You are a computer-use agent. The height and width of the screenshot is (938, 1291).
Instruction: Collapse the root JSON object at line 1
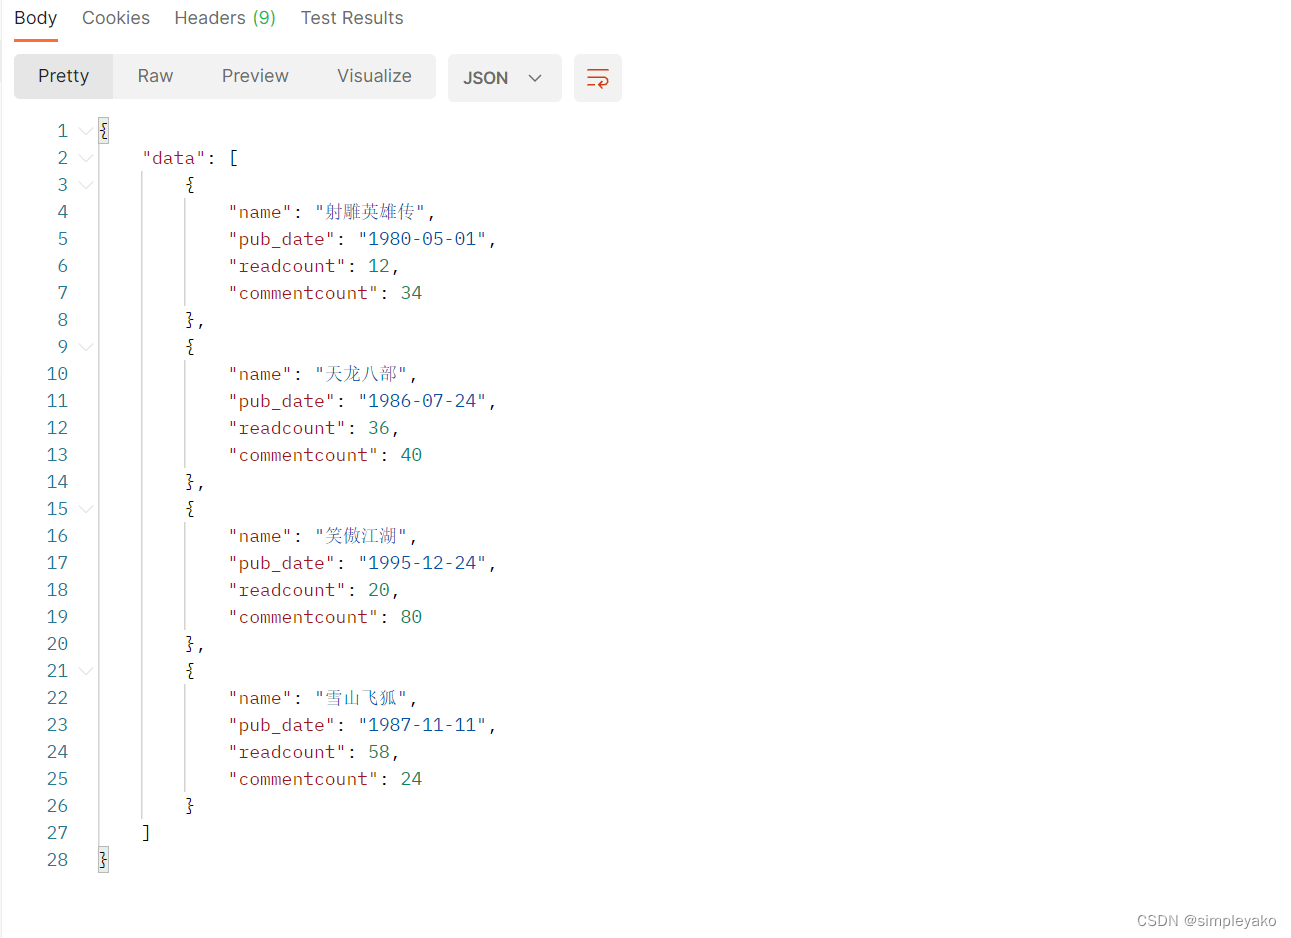84,130
